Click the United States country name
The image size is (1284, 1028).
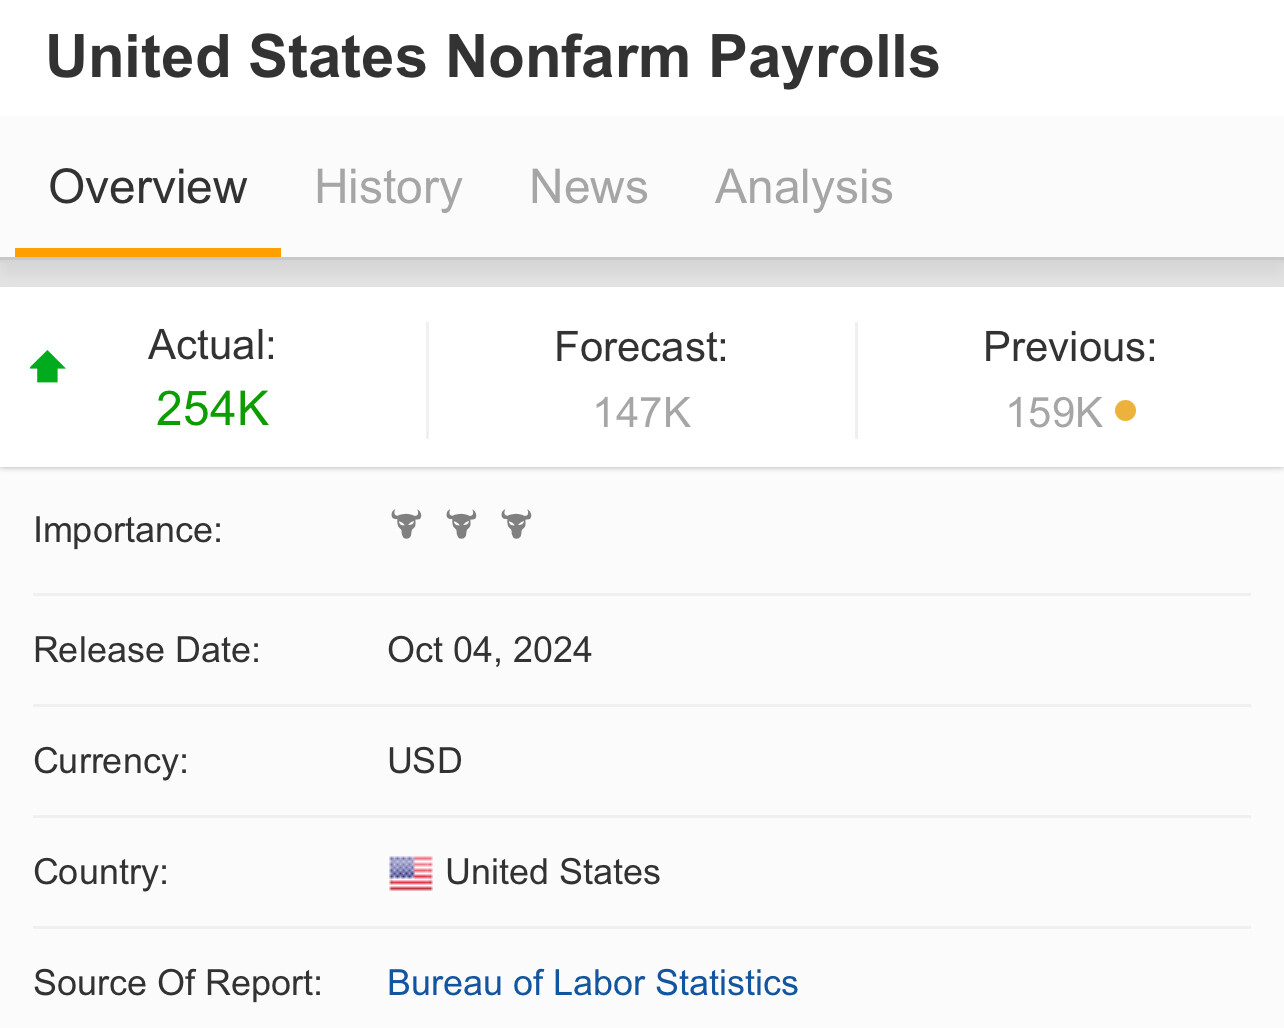point(552,872)
